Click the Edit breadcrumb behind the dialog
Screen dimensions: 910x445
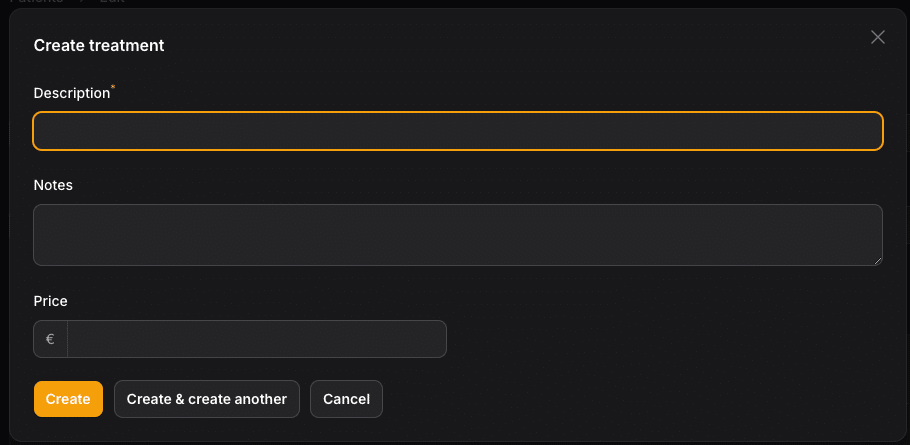(x=112, y=2)
